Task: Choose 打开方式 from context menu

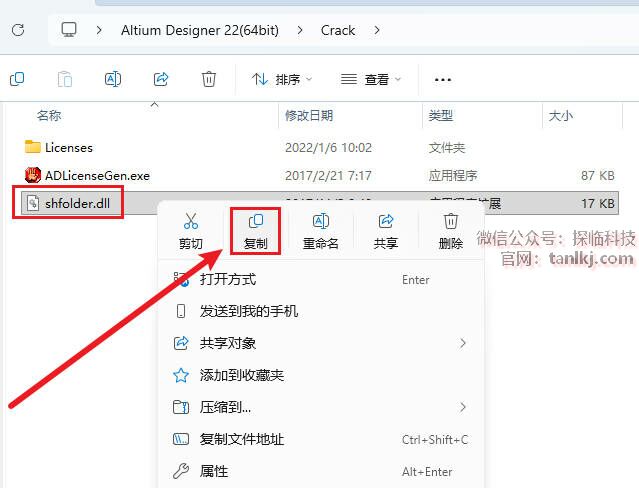Action: point(320,280)
